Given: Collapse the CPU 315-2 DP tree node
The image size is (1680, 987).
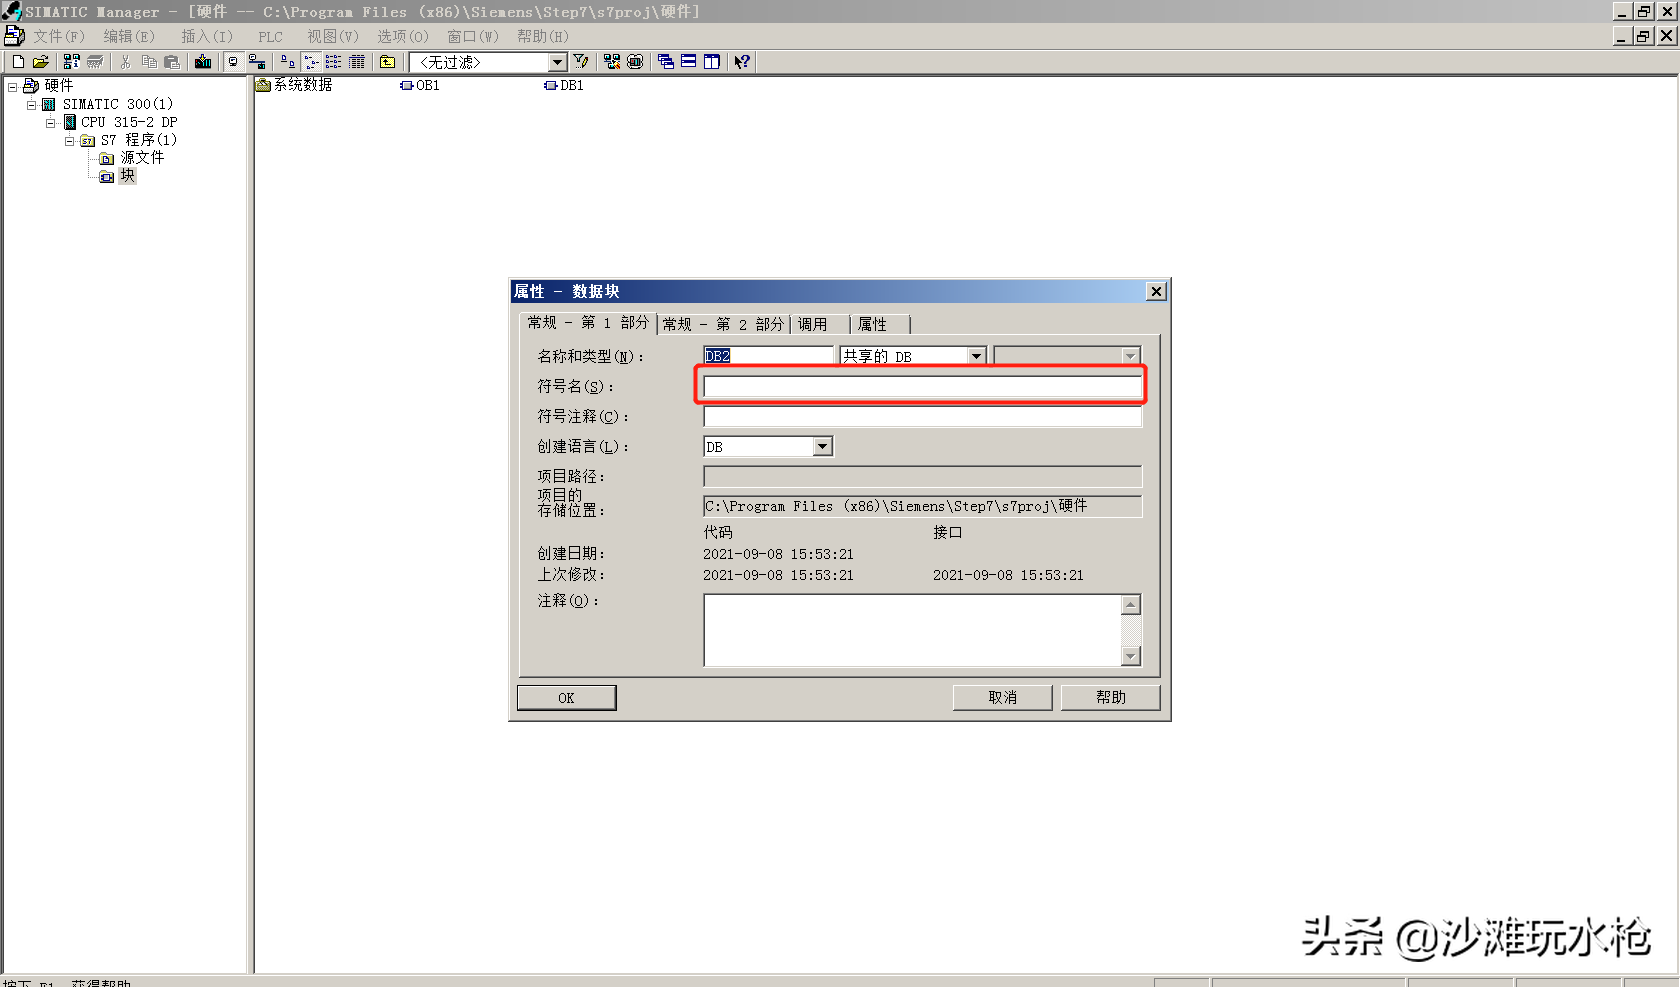Looking at the screenshot, I should click(x=50, y=123).
